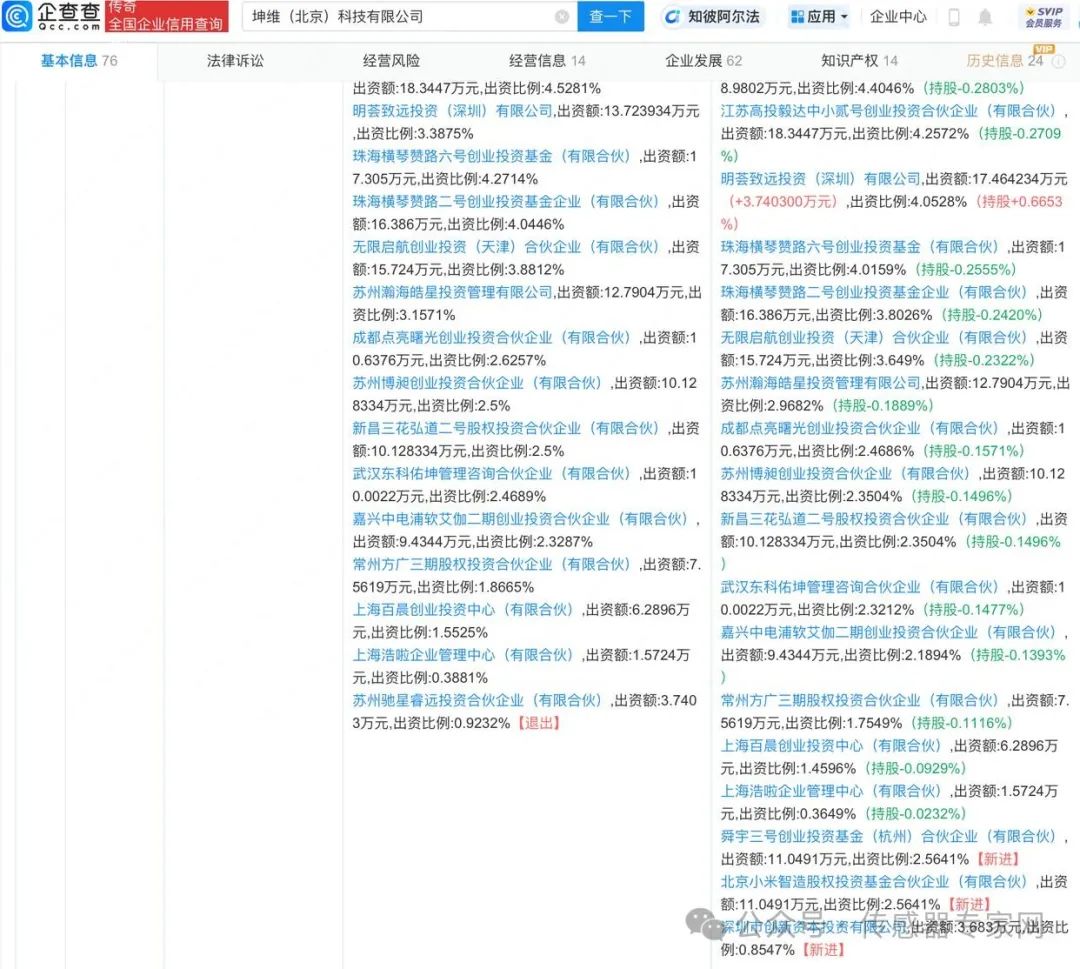Open 新昌三花弘道二号 link with 出资比例 2.5%
The image size is (1080, 969).
pyautogui.click(x=508, y=428)
